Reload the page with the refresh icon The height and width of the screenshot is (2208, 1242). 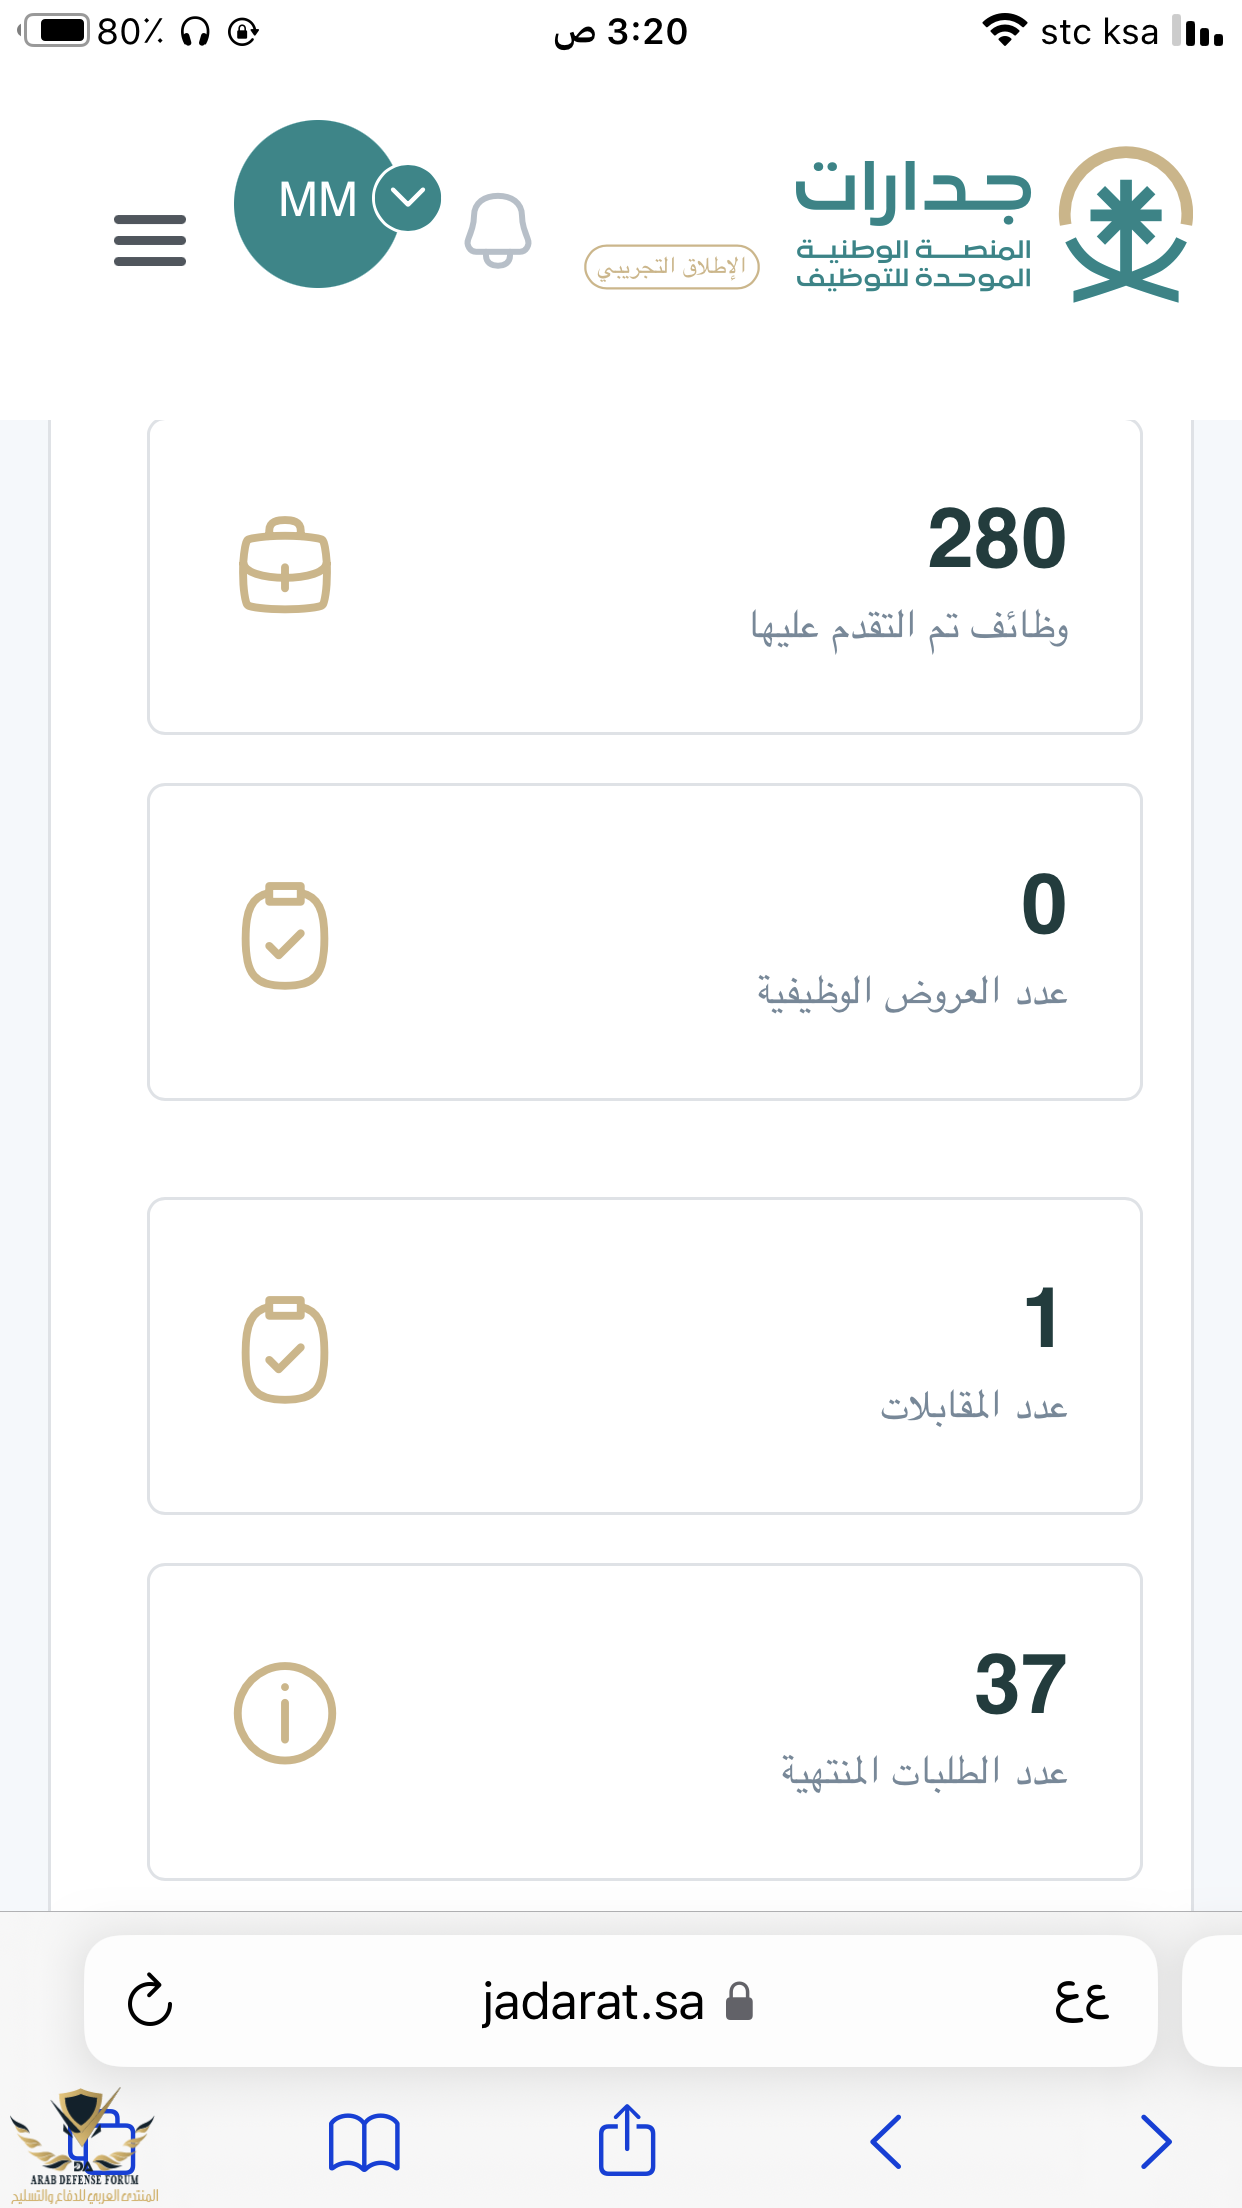pos(150,2000)
